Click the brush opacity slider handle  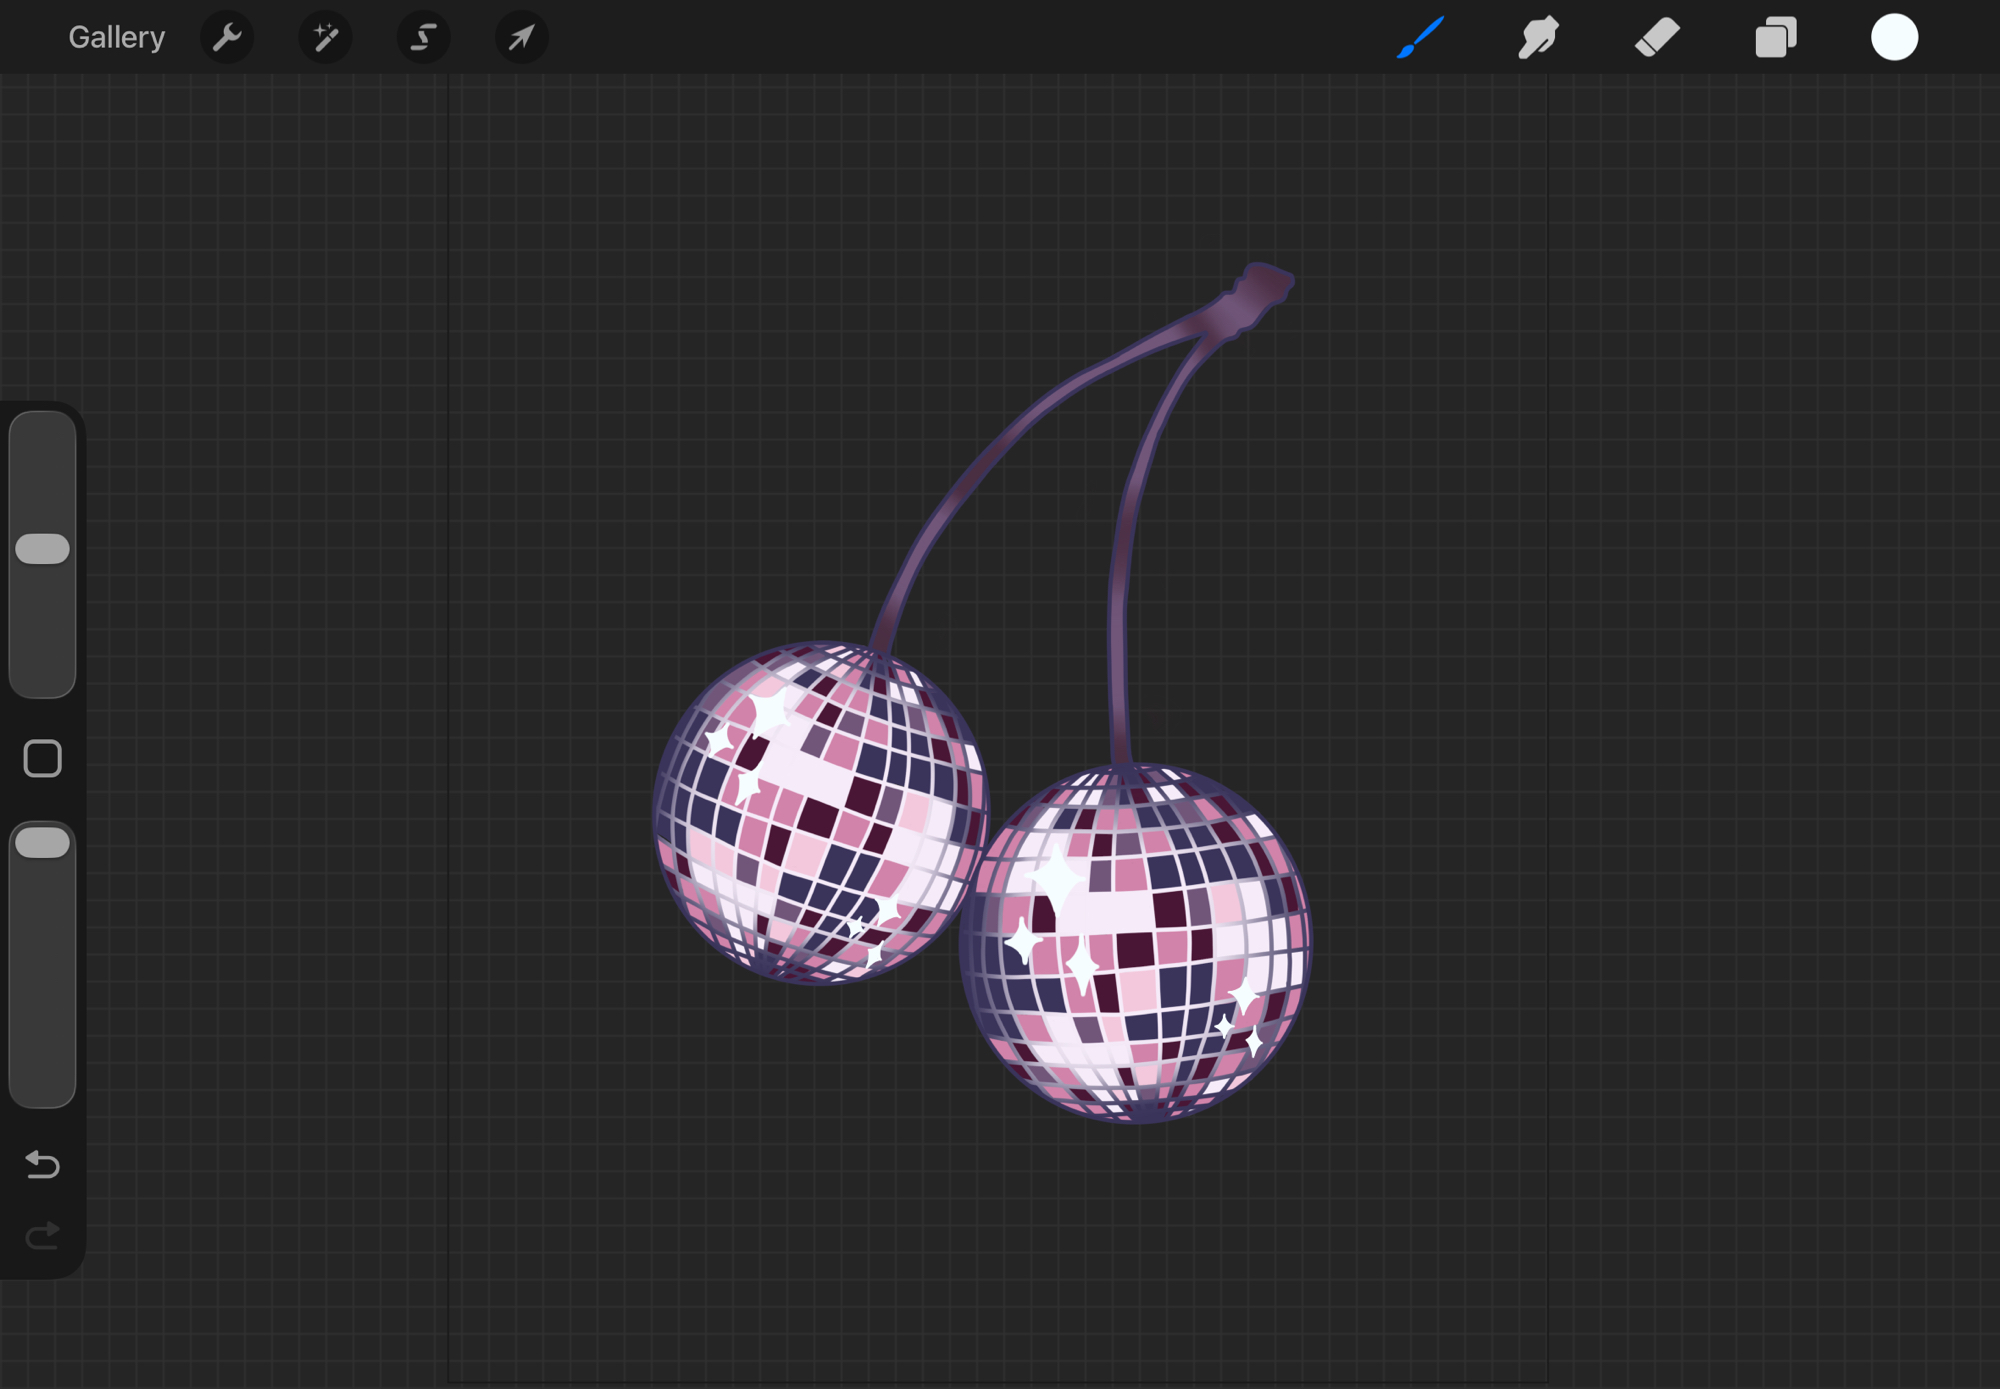[x=43, y=843]
